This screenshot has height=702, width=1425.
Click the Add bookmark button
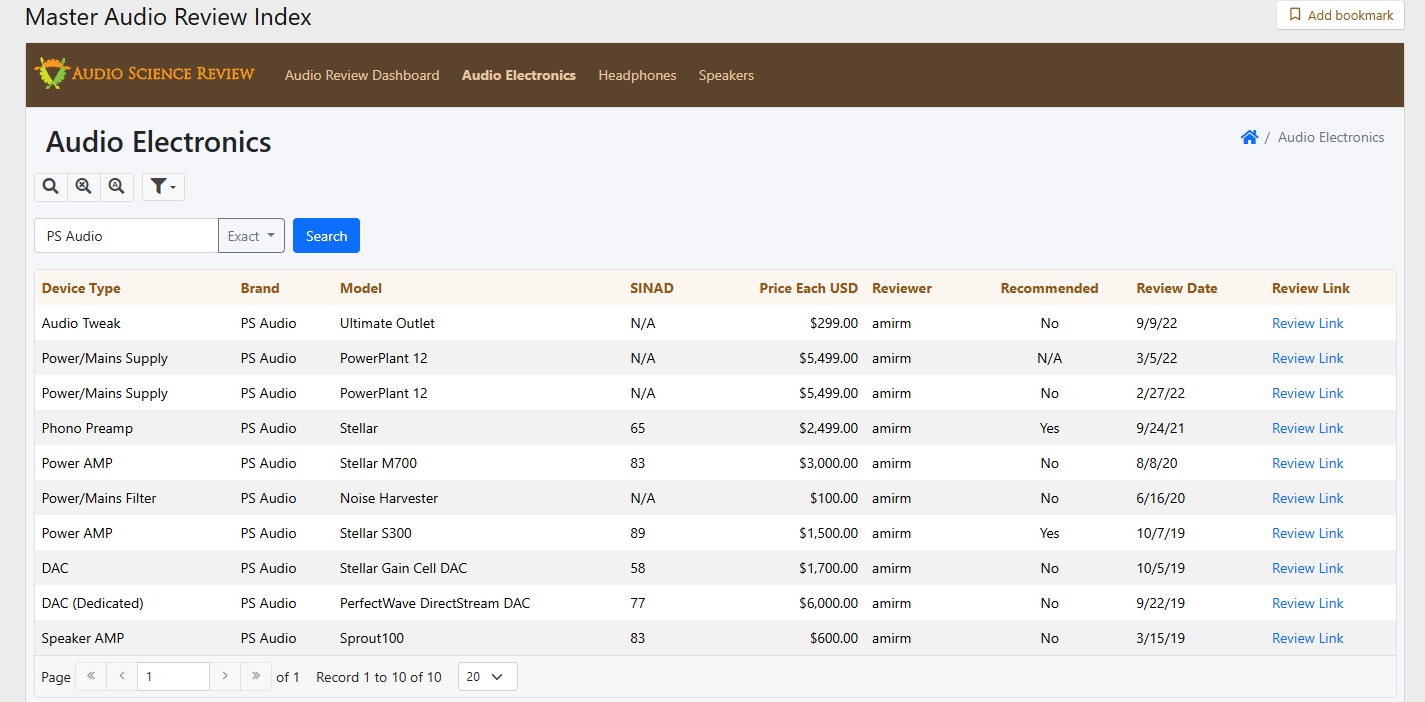click(1341, 15)
